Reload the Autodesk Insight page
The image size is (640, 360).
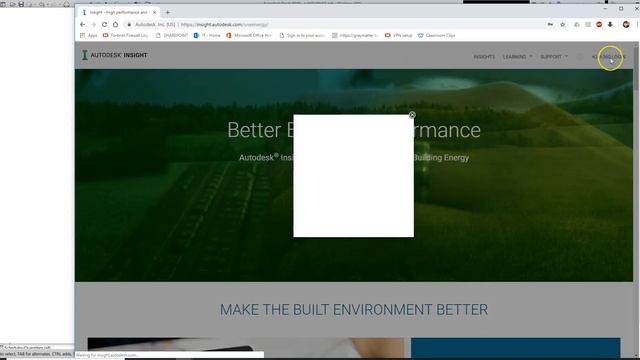(x=104, y=24)
